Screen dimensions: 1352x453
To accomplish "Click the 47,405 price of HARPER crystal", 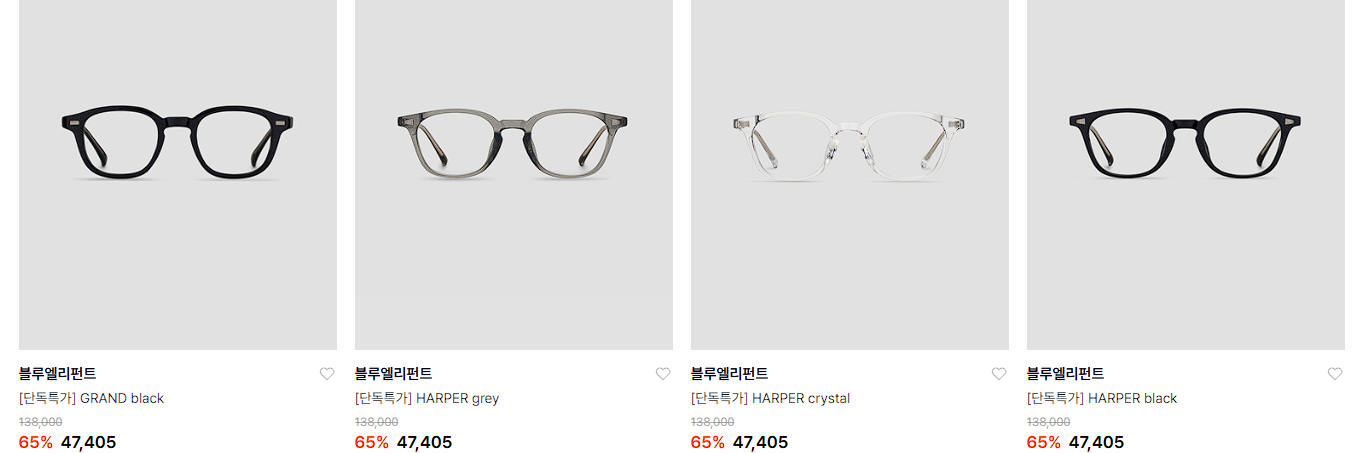I will [x=760, y=442].
